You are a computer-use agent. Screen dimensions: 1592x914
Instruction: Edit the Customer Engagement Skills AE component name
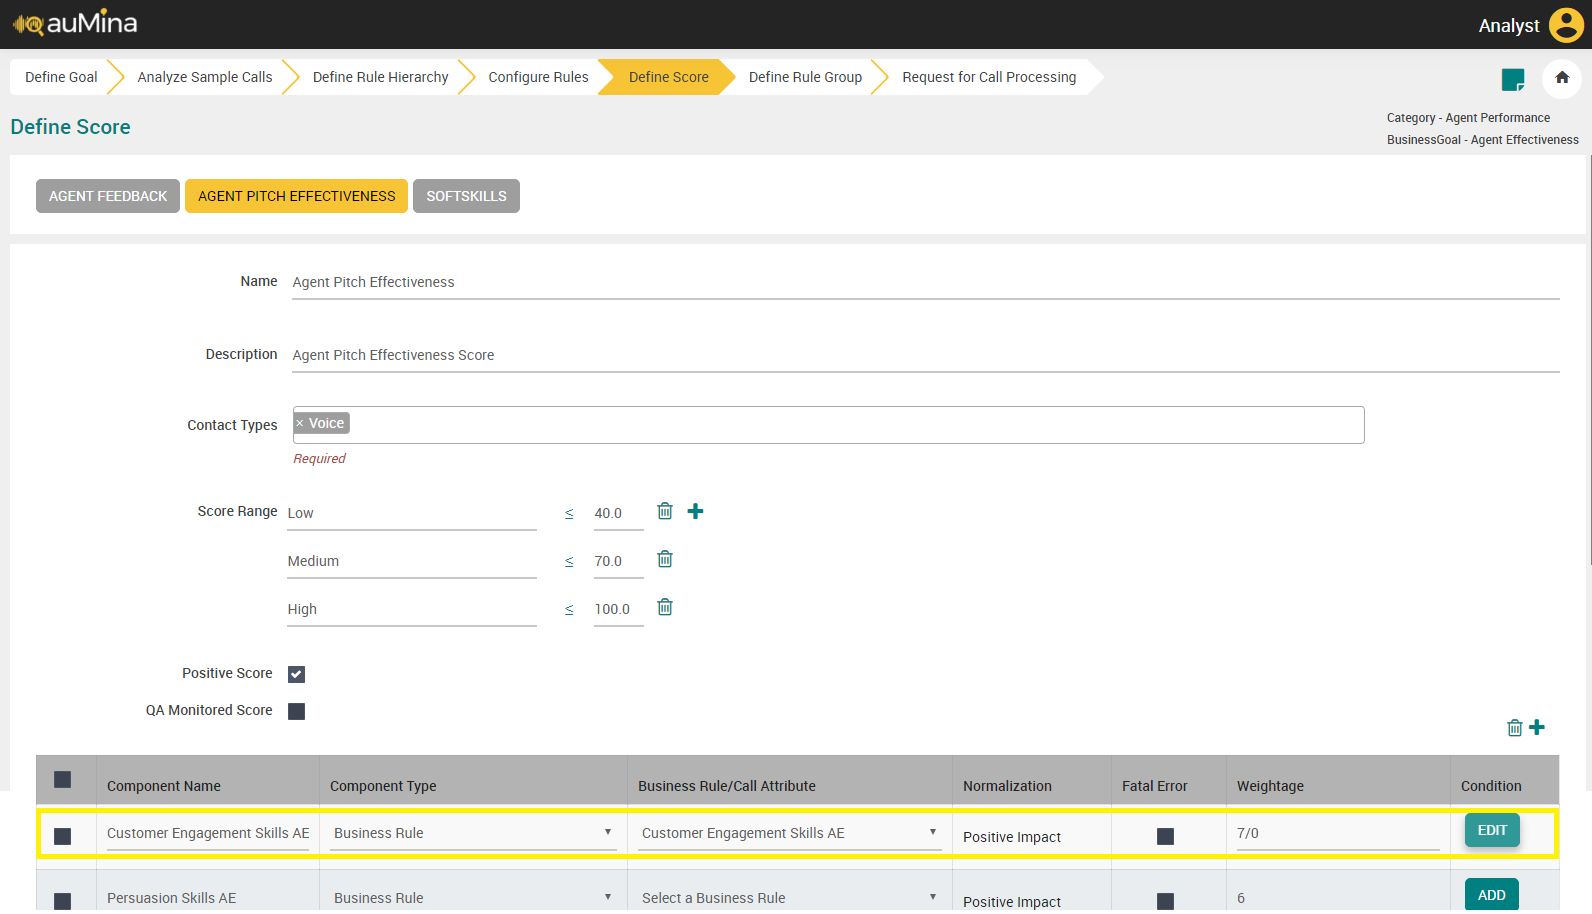(208, 833)
